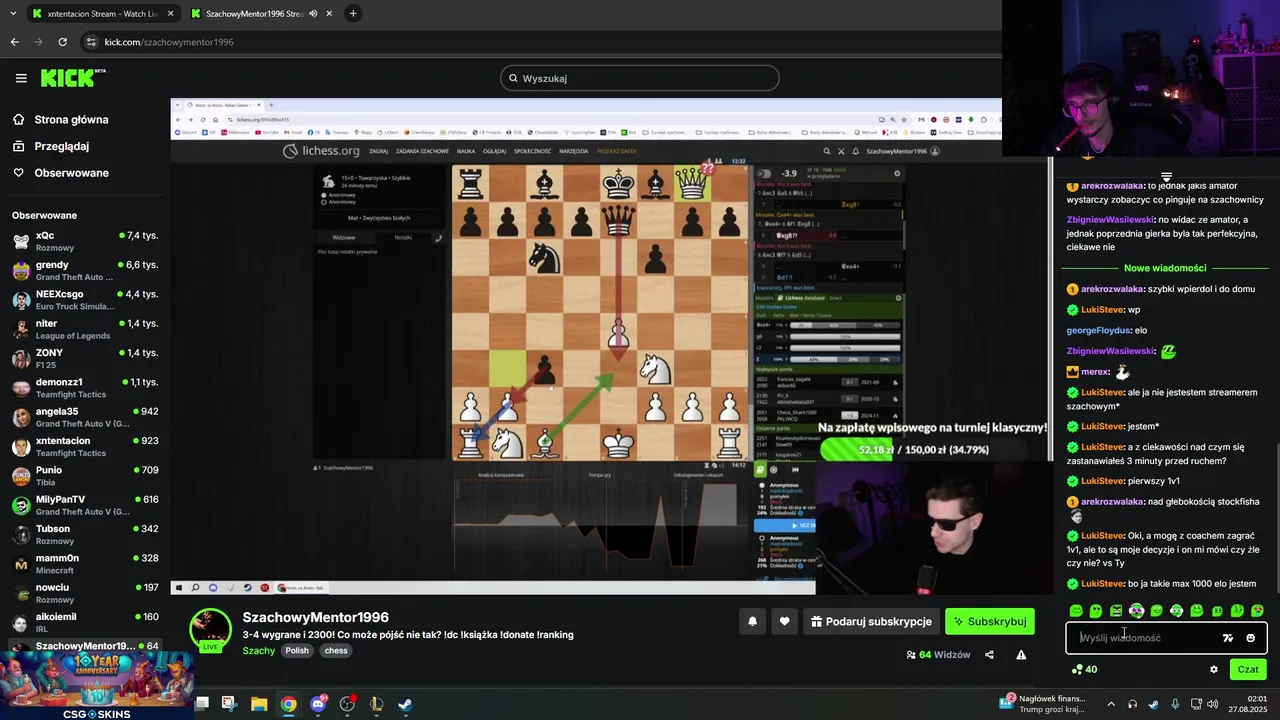Focus the Wyszukaj search field
Image resolution: width=1280 pixels, height=720 pixels.
pos(640,78)
